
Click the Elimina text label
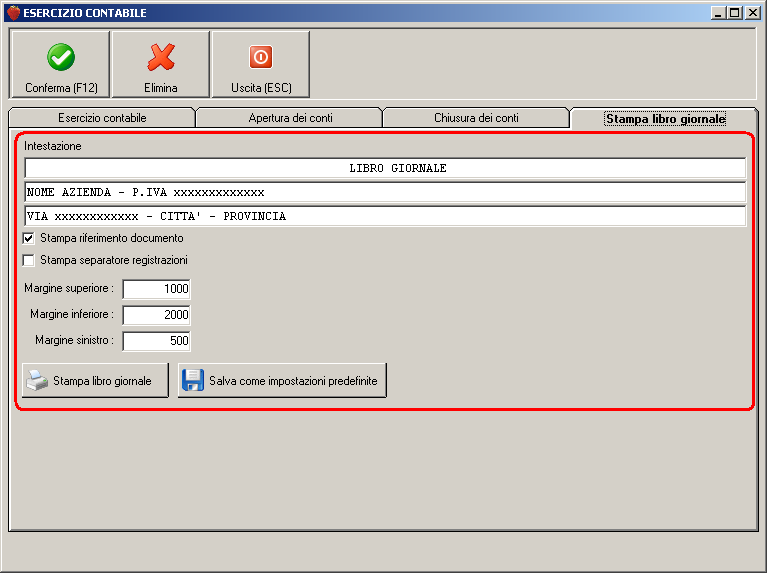(160, 88)
